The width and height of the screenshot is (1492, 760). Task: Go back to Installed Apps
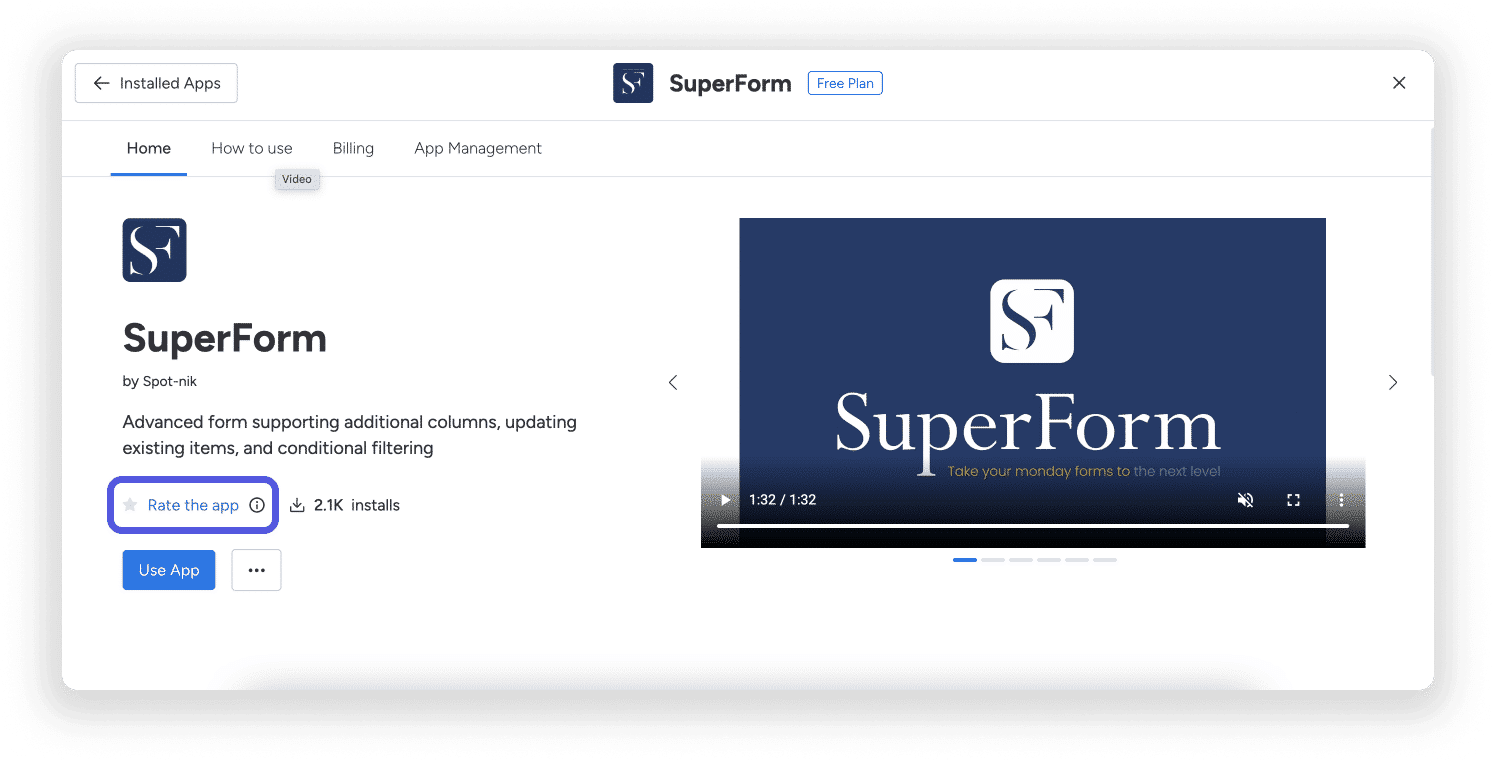click(156, 83)
